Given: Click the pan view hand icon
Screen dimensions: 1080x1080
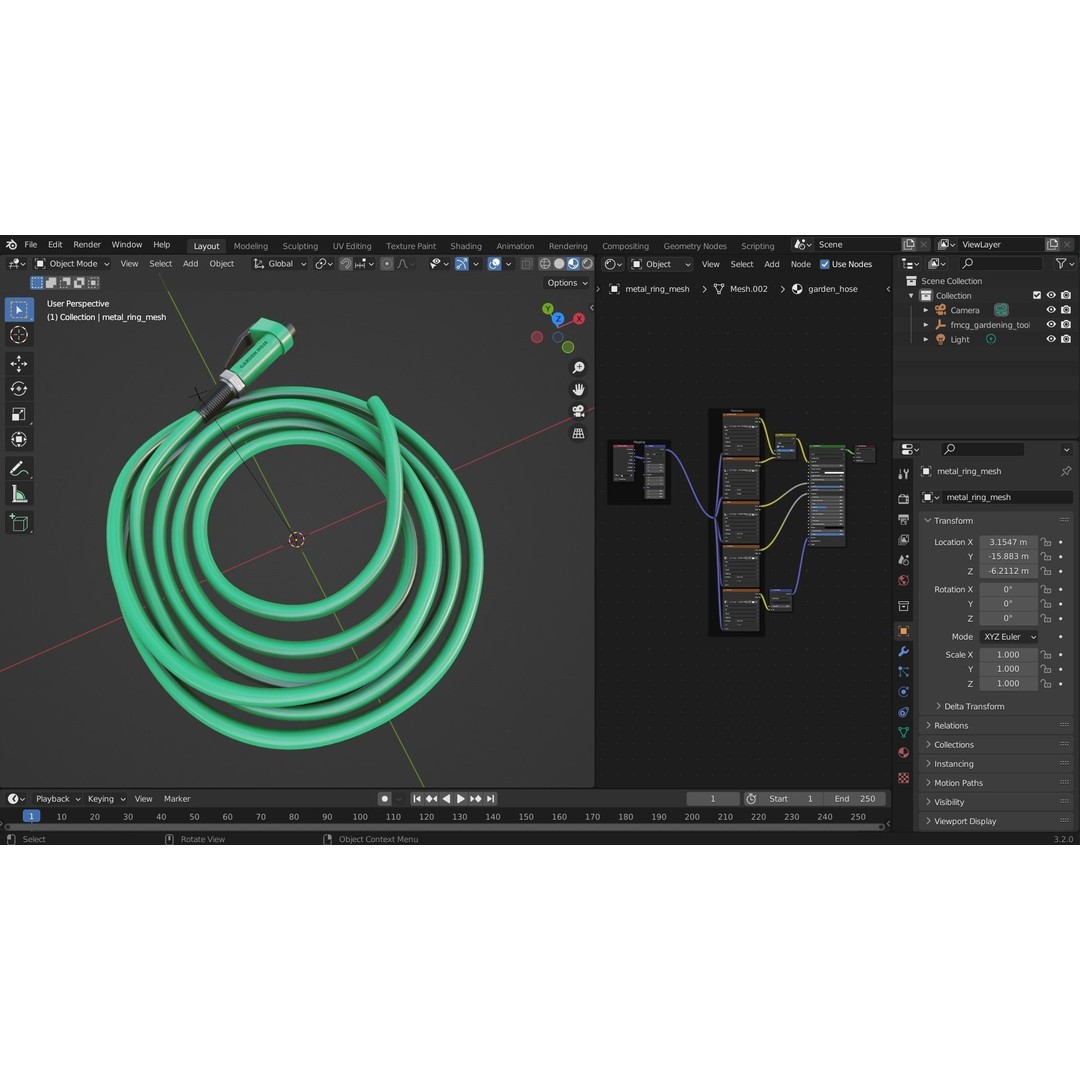Looking at the screenshot, I should tap(579, 390).
